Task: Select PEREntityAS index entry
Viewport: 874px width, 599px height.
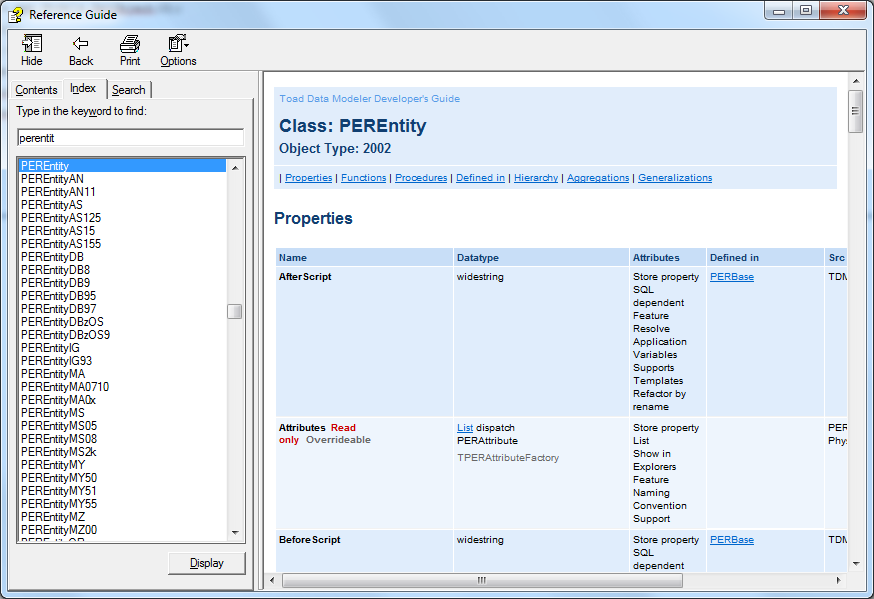Action: 52,204
